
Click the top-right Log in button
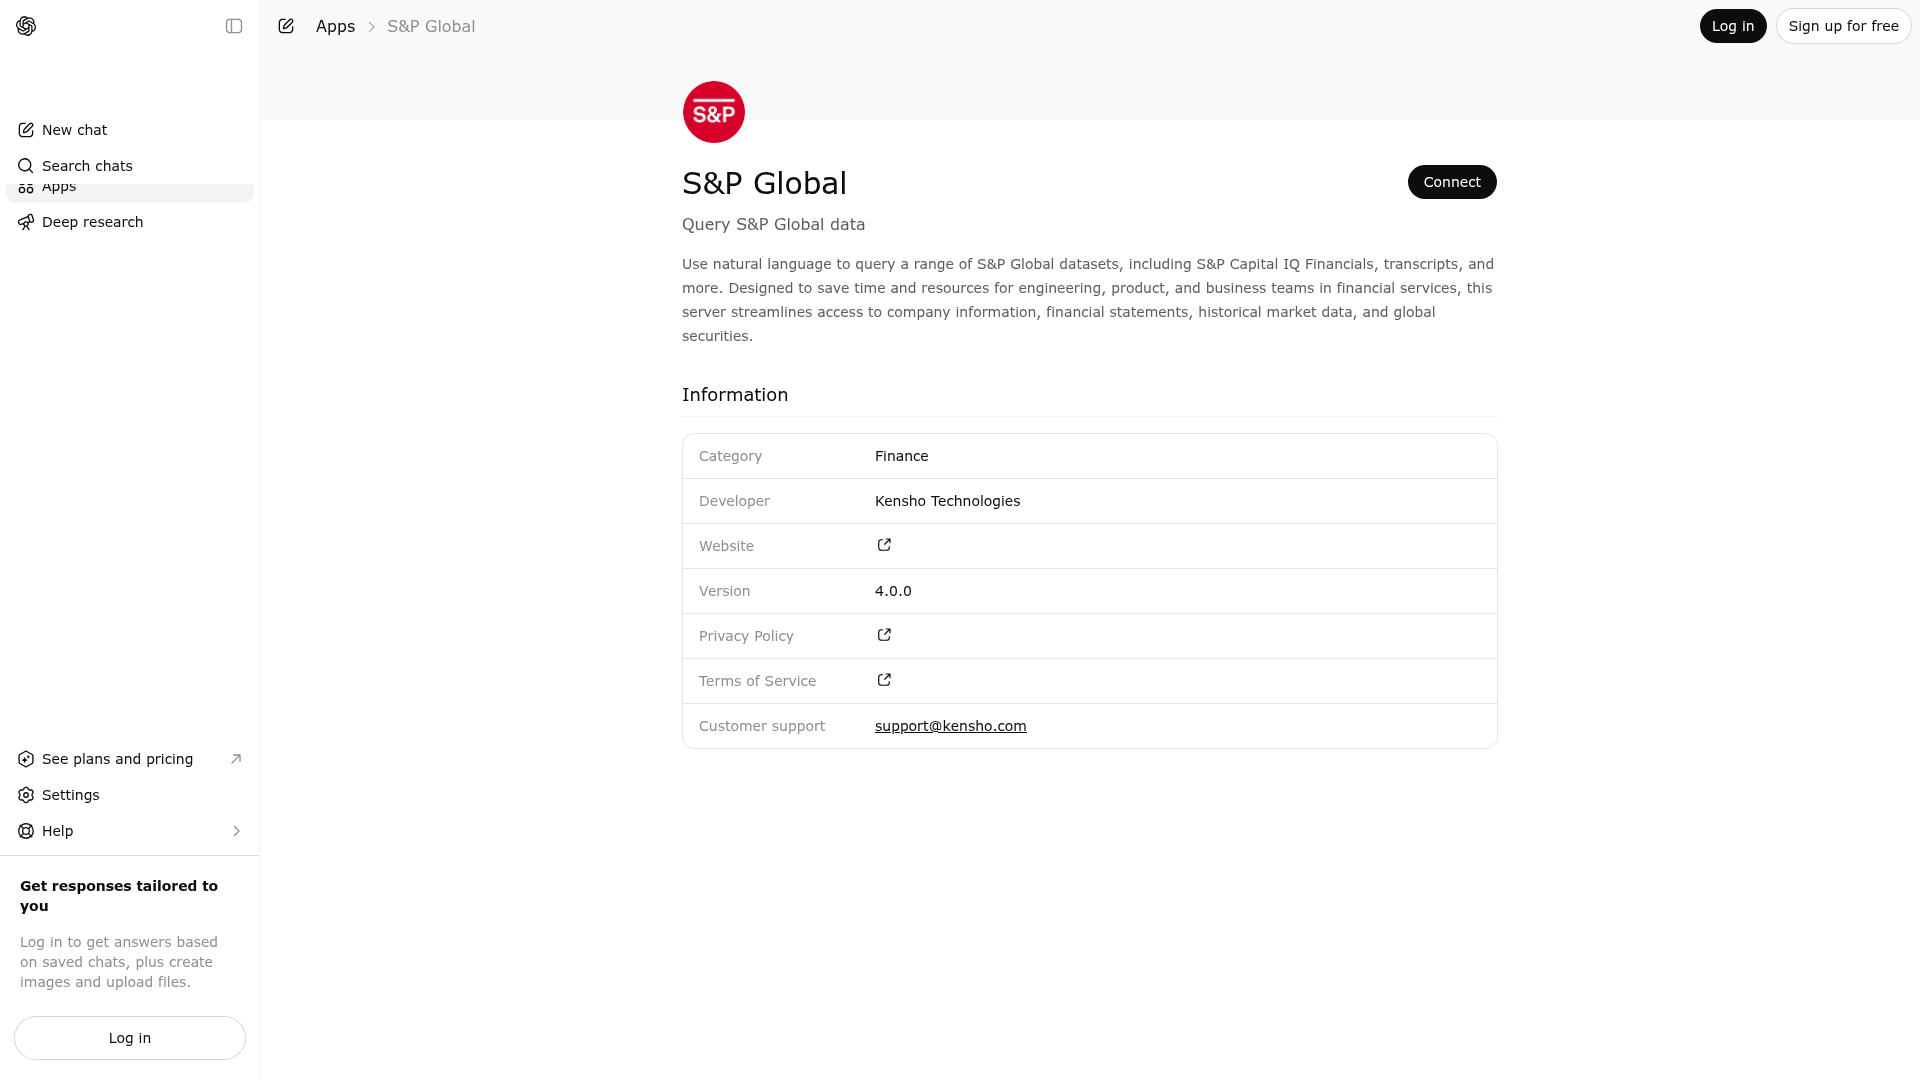[1733, 26]
